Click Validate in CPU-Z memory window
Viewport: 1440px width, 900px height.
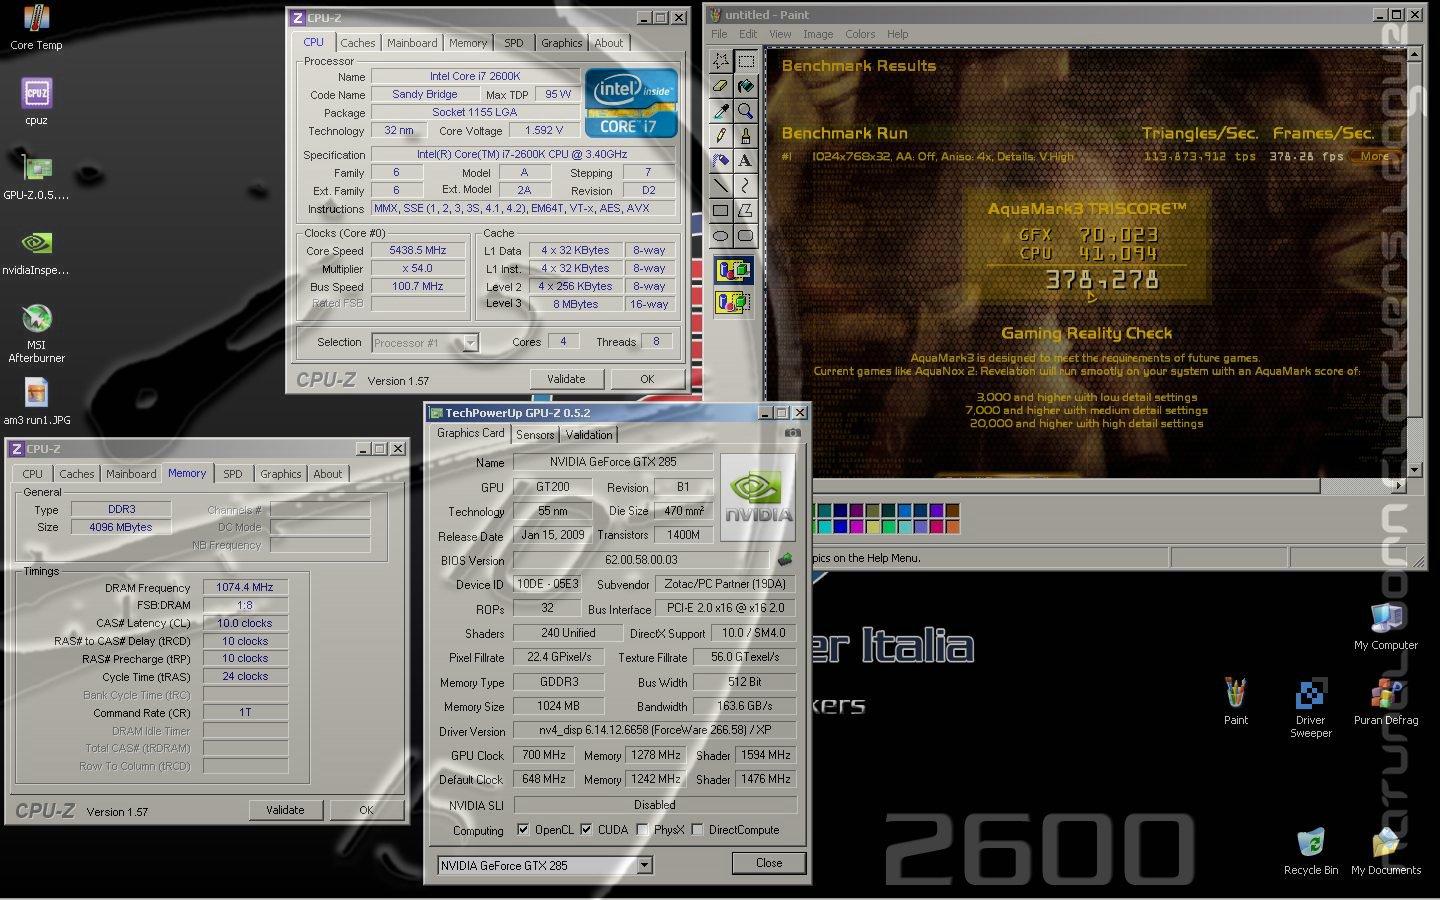285,810
